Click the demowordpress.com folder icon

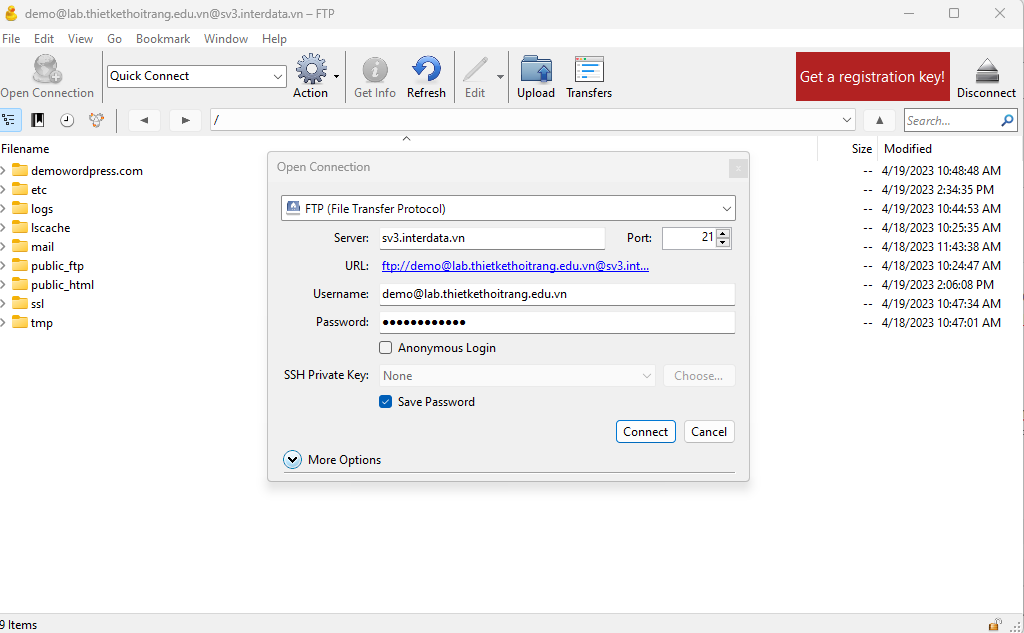click(20, 170)
